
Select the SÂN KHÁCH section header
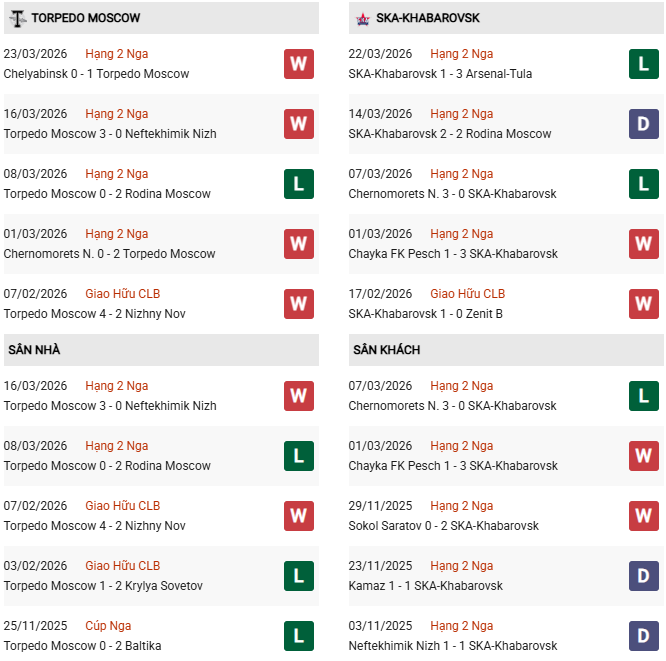(386, 350)
